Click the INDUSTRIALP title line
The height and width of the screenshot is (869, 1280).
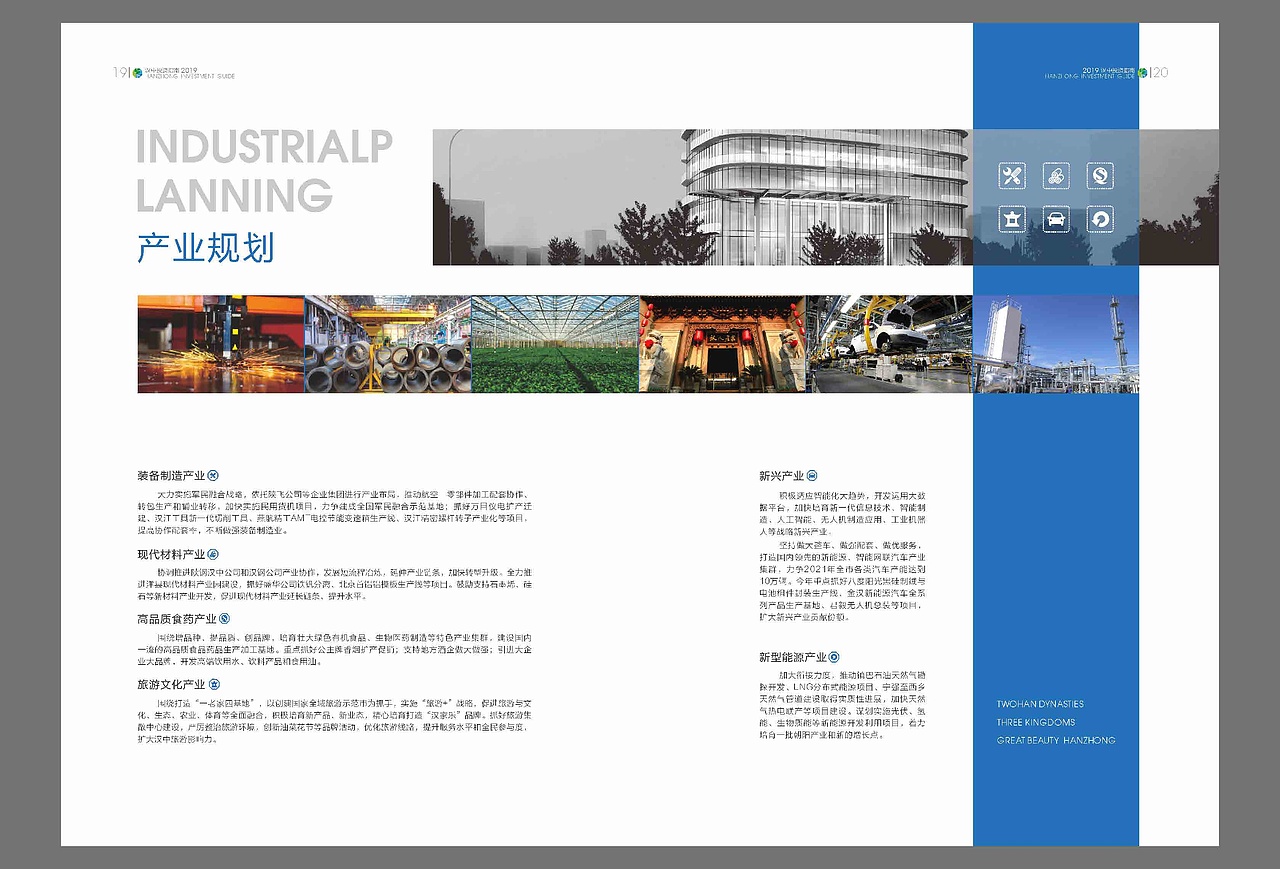point(264,147)
